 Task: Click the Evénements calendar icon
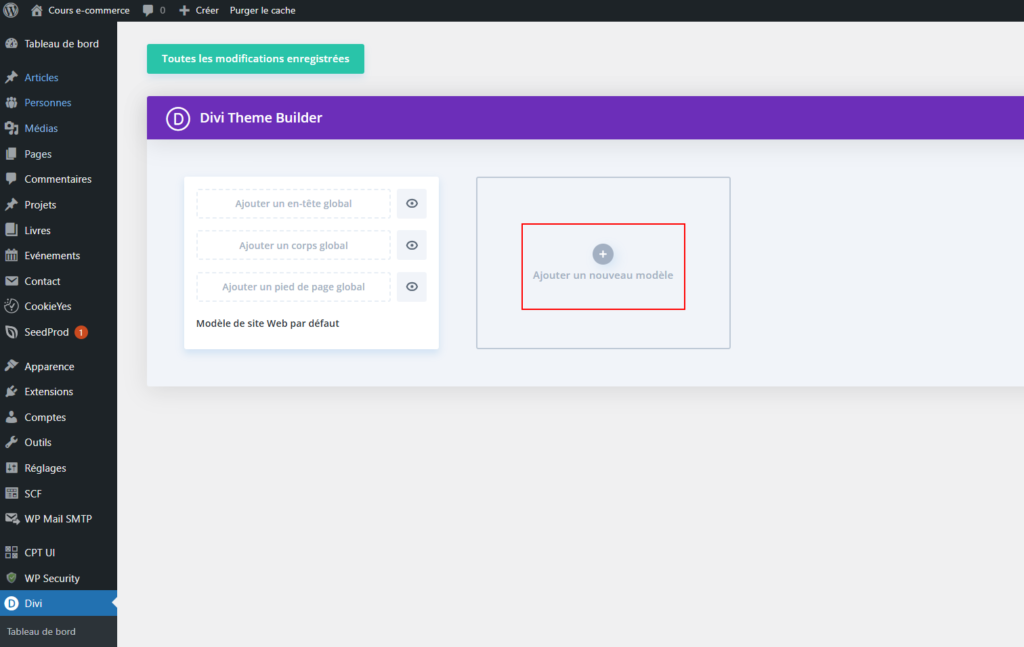(x=11, y=255)
